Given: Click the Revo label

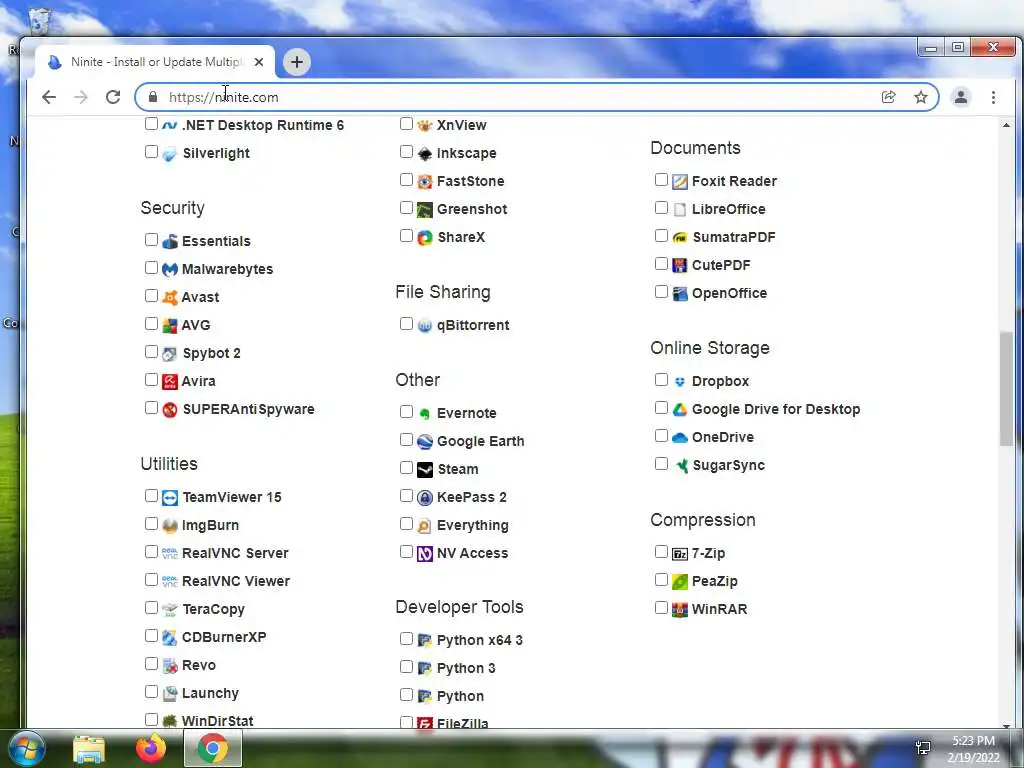Looking at the screenshot, I should point(199,665).
